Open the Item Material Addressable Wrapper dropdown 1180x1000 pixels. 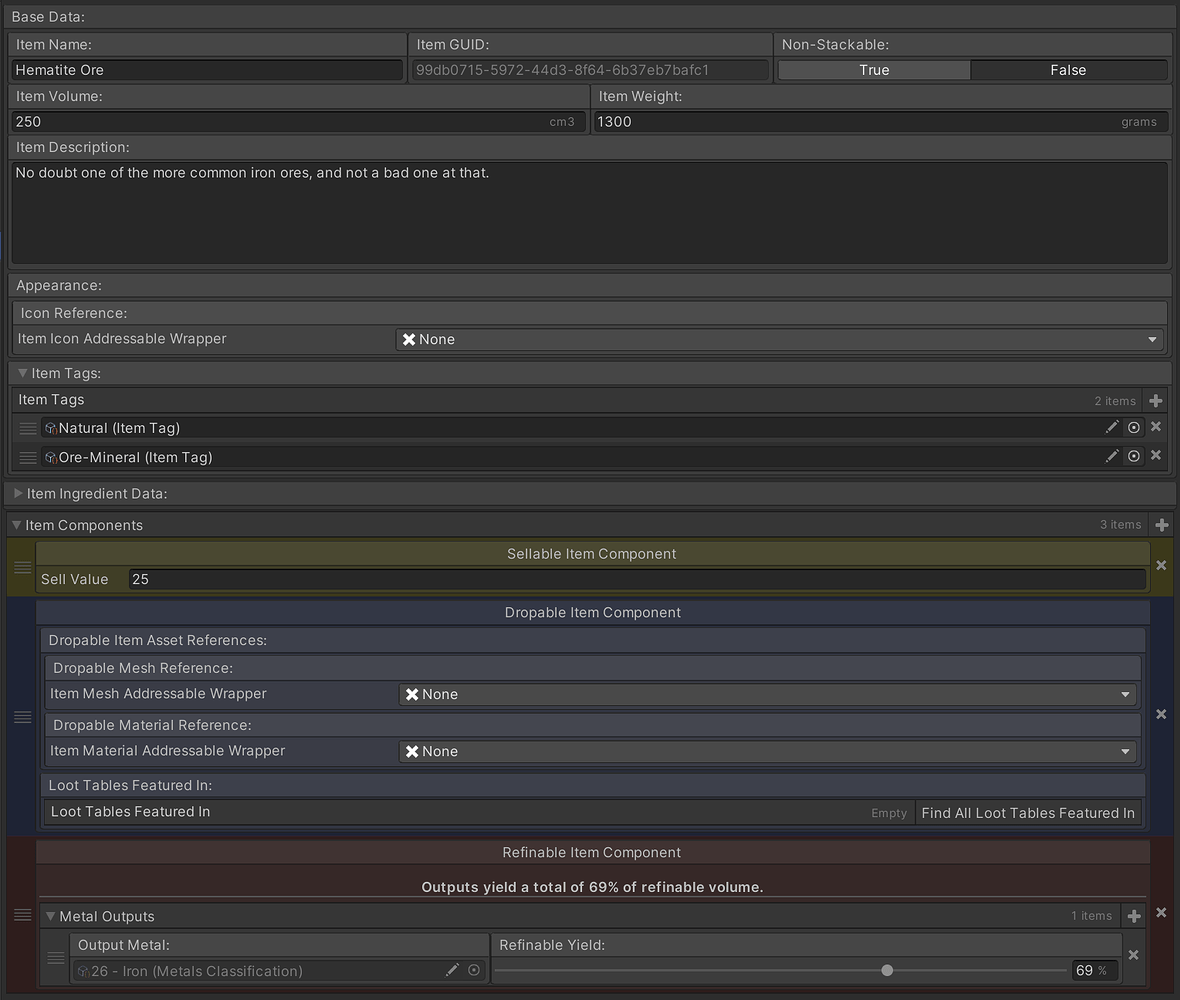1124,751
